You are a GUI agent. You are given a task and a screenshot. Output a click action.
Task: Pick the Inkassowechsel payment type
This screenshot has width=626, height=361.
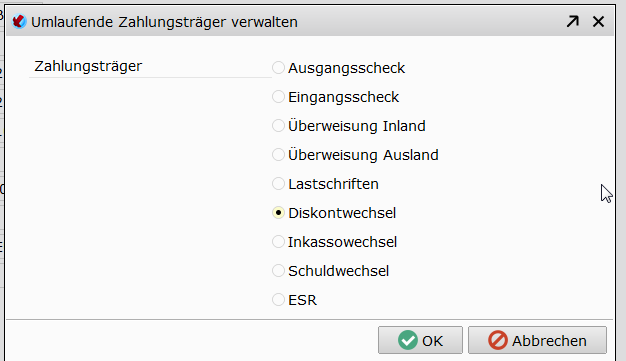pos(278,242)
